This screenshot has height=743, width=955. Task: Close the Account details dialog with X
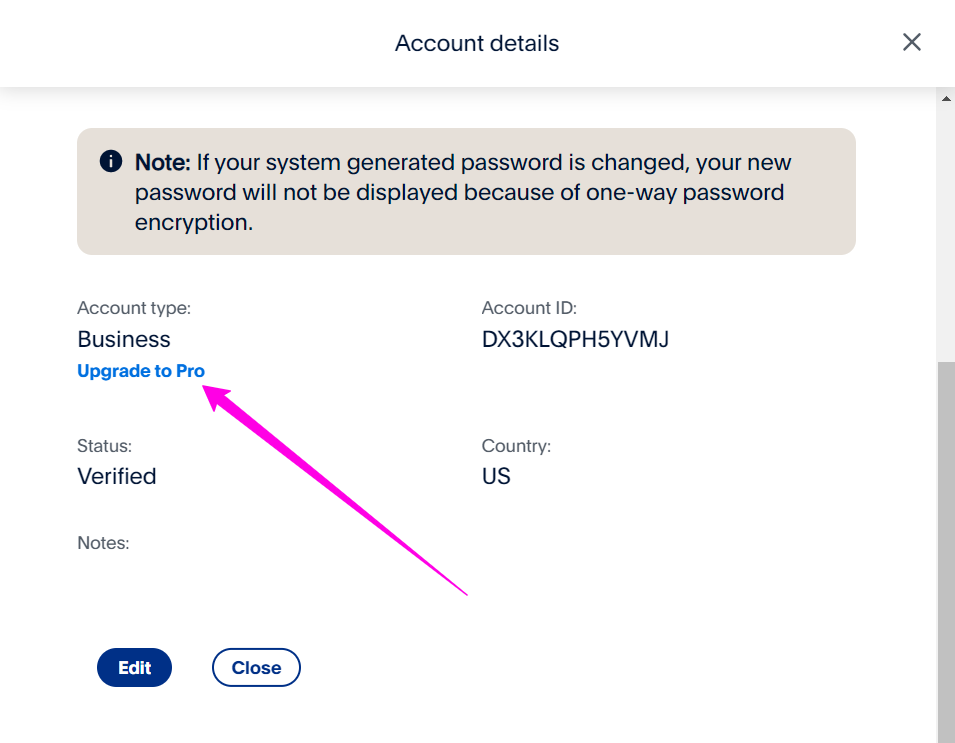[x=911, y=42]
